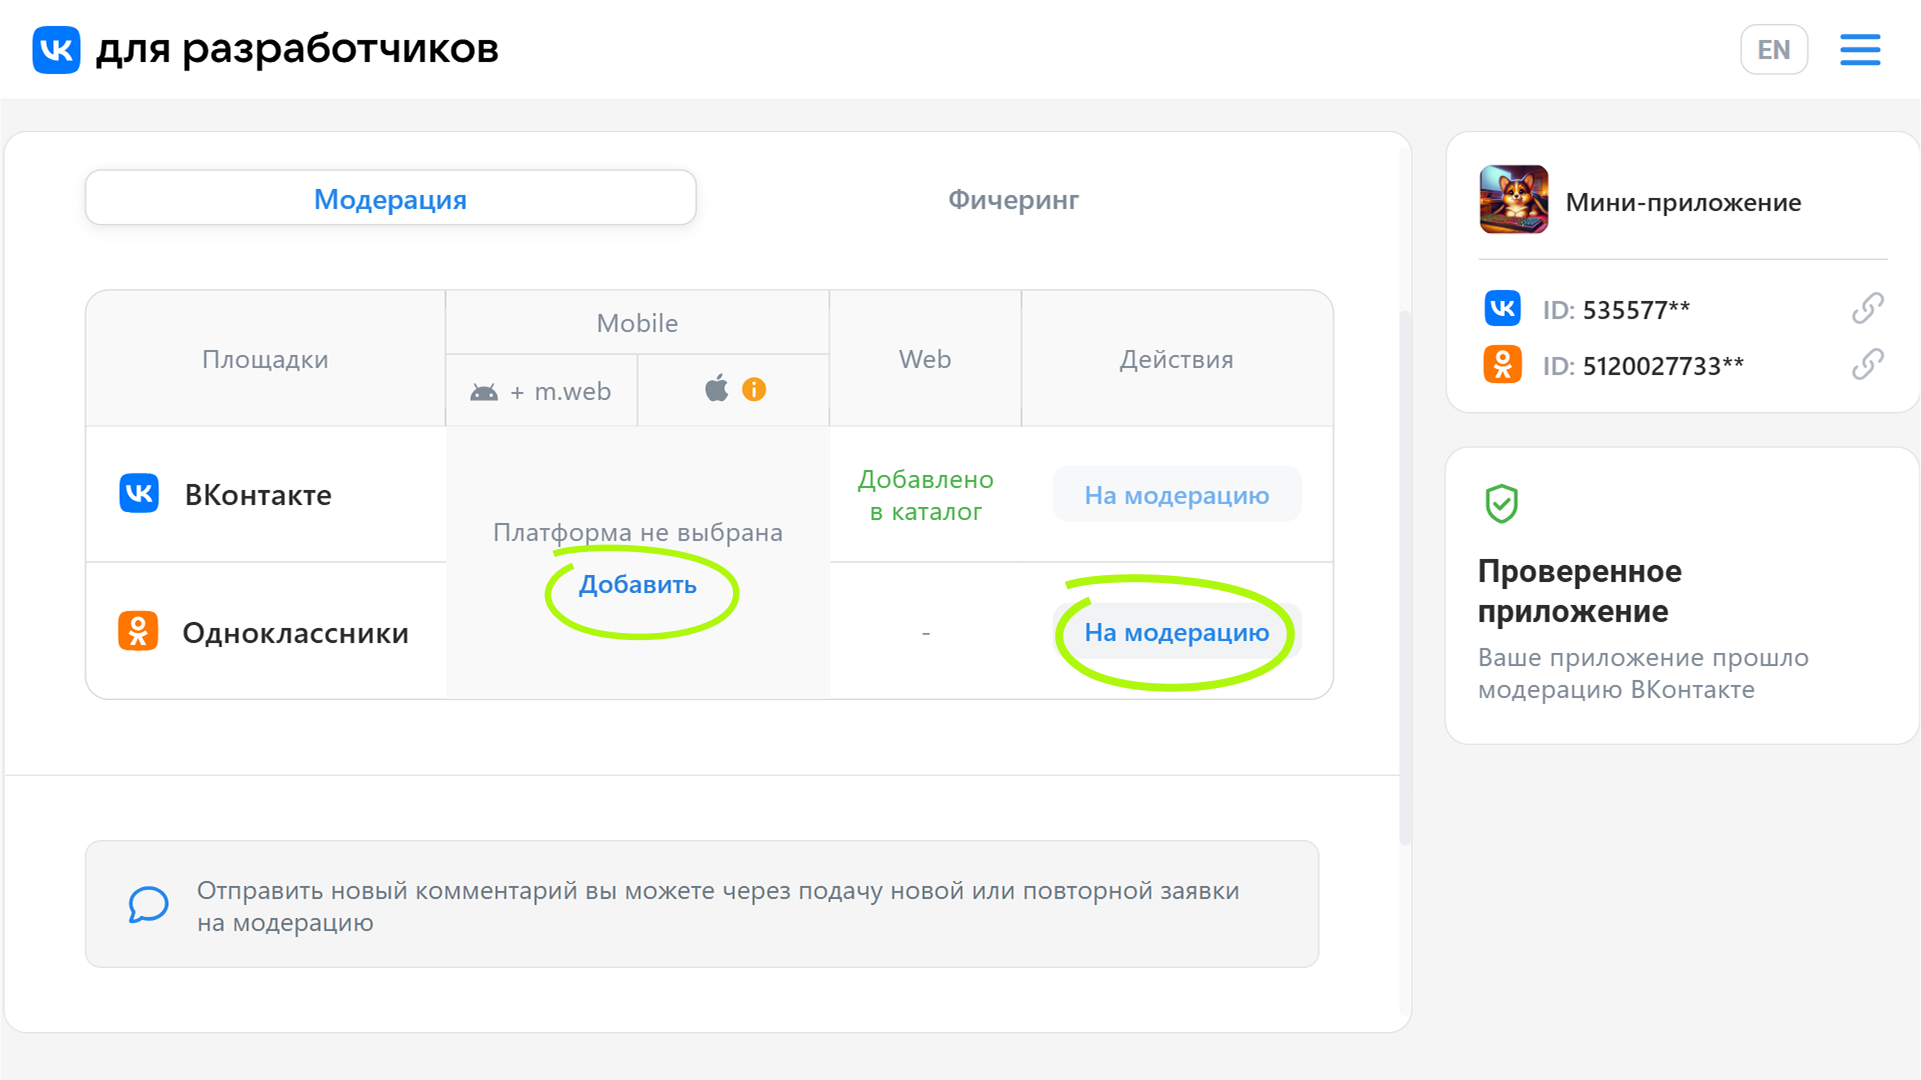This screenshot has width=1921, height=1080.
Task: Send Одноклассники app На модерацию
Action: pos(1176,632)
